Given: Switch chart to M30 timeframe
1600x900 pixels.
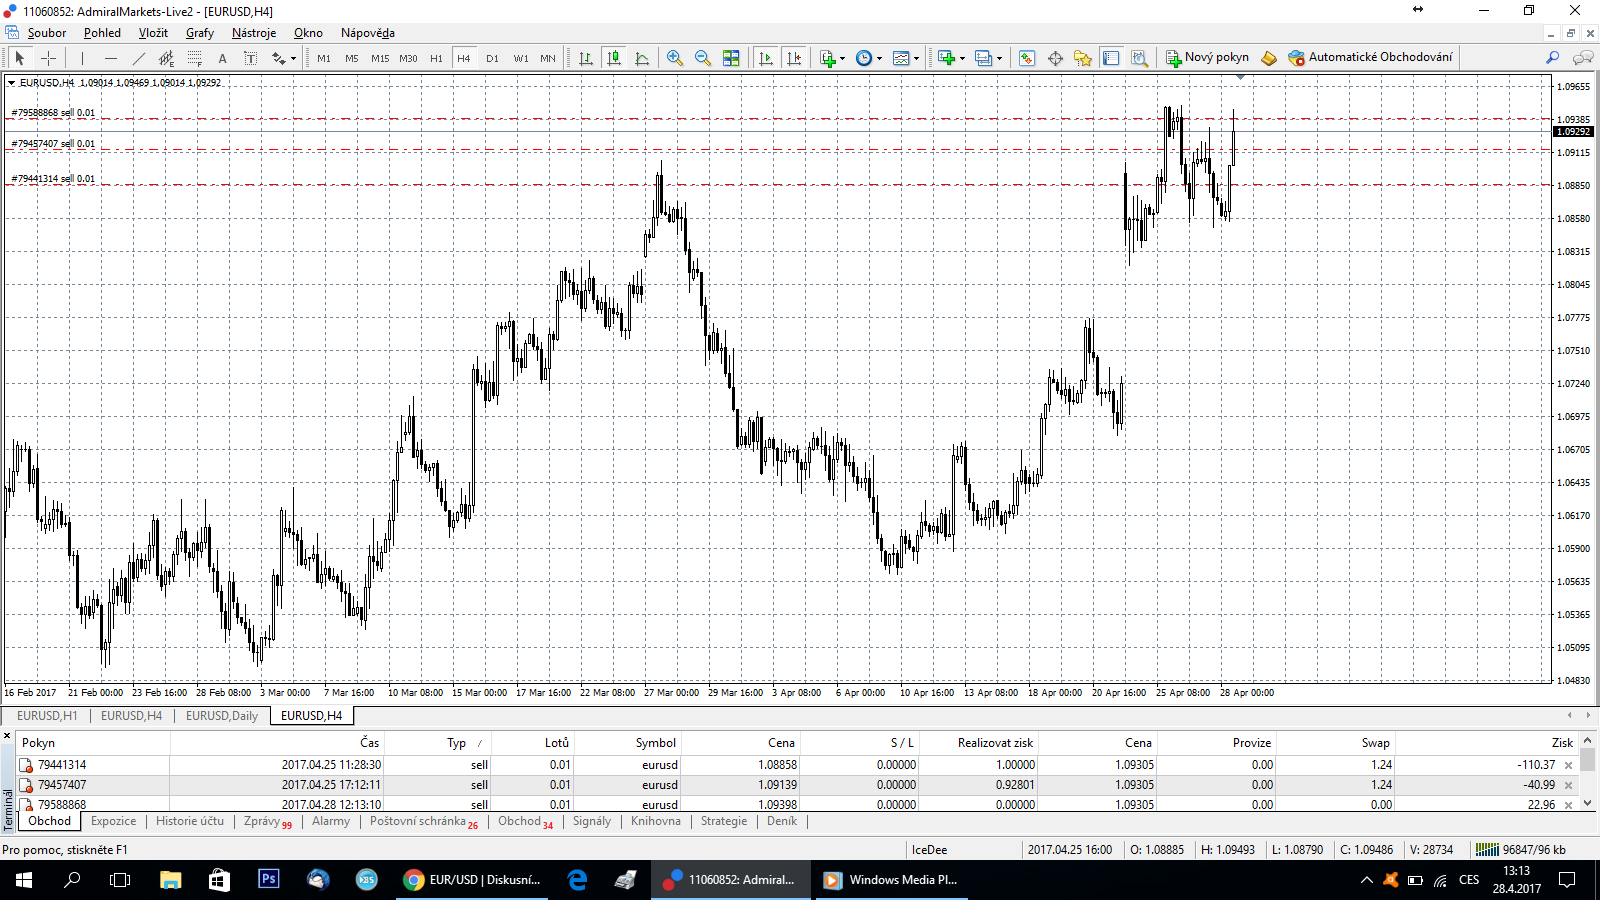Looking at the screenshot, I should coord(408,58).
